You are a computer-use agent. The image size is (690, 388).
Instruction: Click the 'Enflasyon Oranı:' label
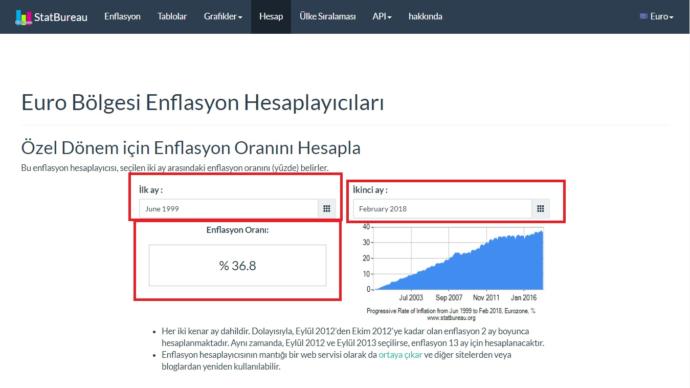click(238, 230)
